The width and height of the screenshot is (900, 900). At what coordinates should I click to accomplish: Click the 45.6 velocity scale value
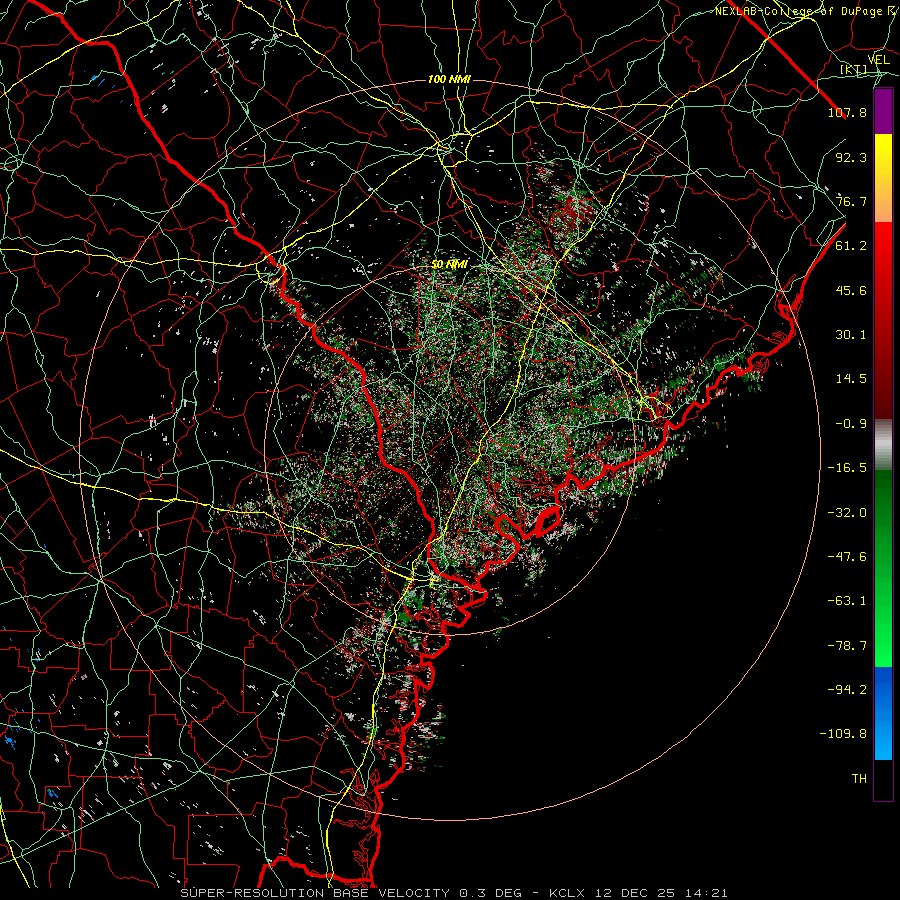pos(851,290)
